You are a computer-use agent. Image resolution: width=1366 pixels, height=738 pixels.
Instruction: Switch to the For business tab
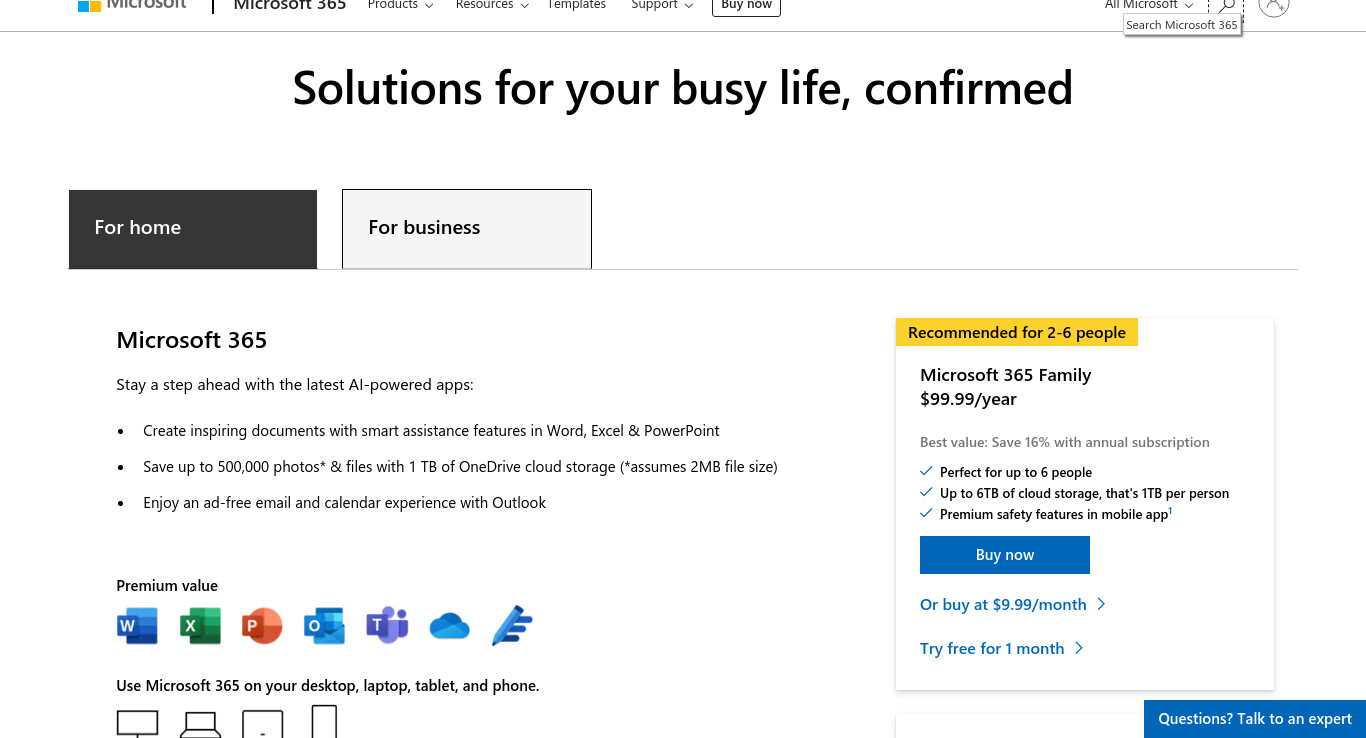click(x=467, y=229)
